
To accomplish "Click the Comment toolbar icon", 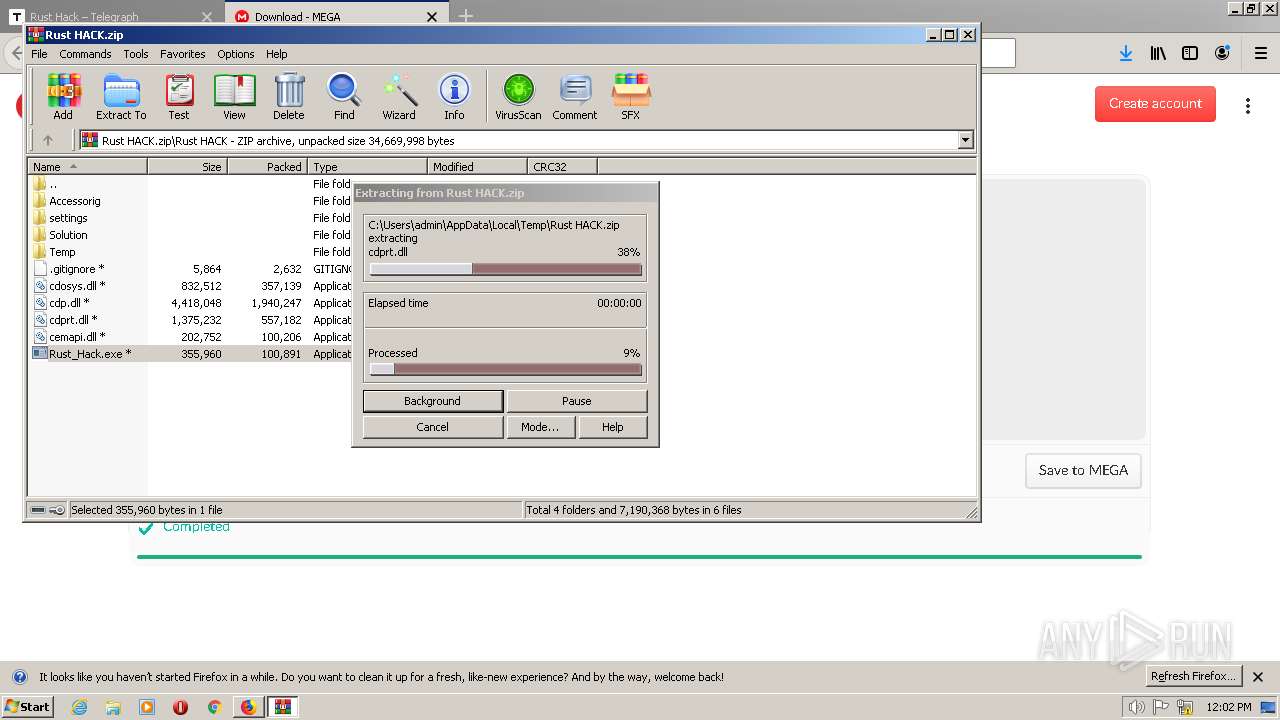I will click(575, 97).
